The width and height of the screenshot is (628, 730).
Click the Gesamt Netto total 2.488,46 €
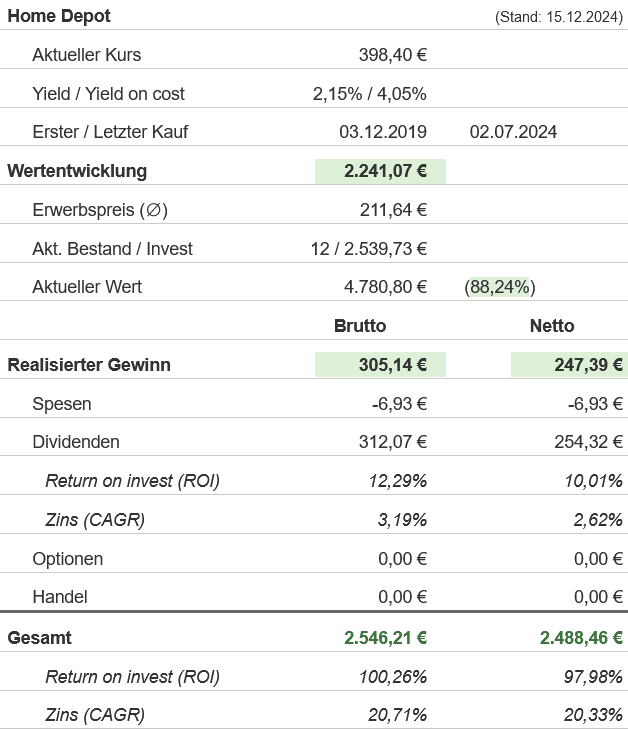(x=581, y=638)
